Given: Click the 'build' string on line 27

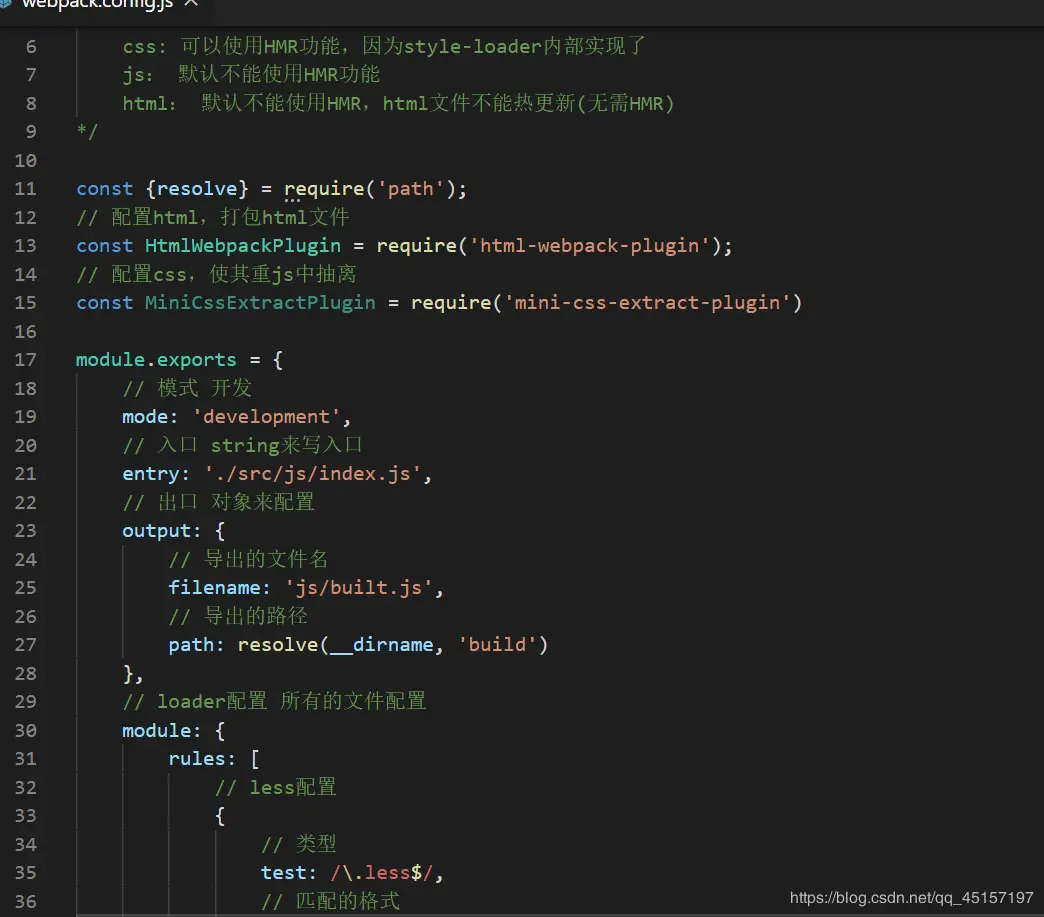Looking at the screenshot, I should pos(497,645).
